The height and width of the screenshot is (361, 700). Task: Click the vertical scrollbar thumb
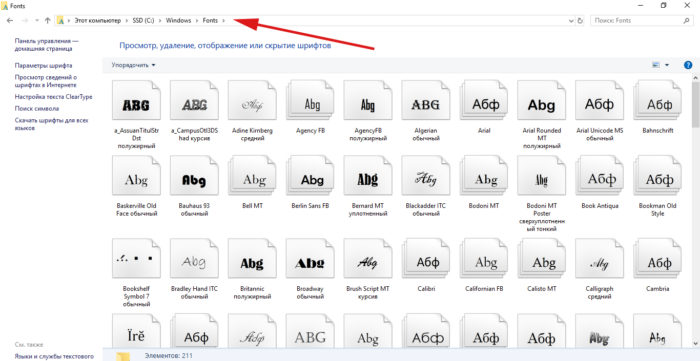pyautogui.click(x=696, y=104)
